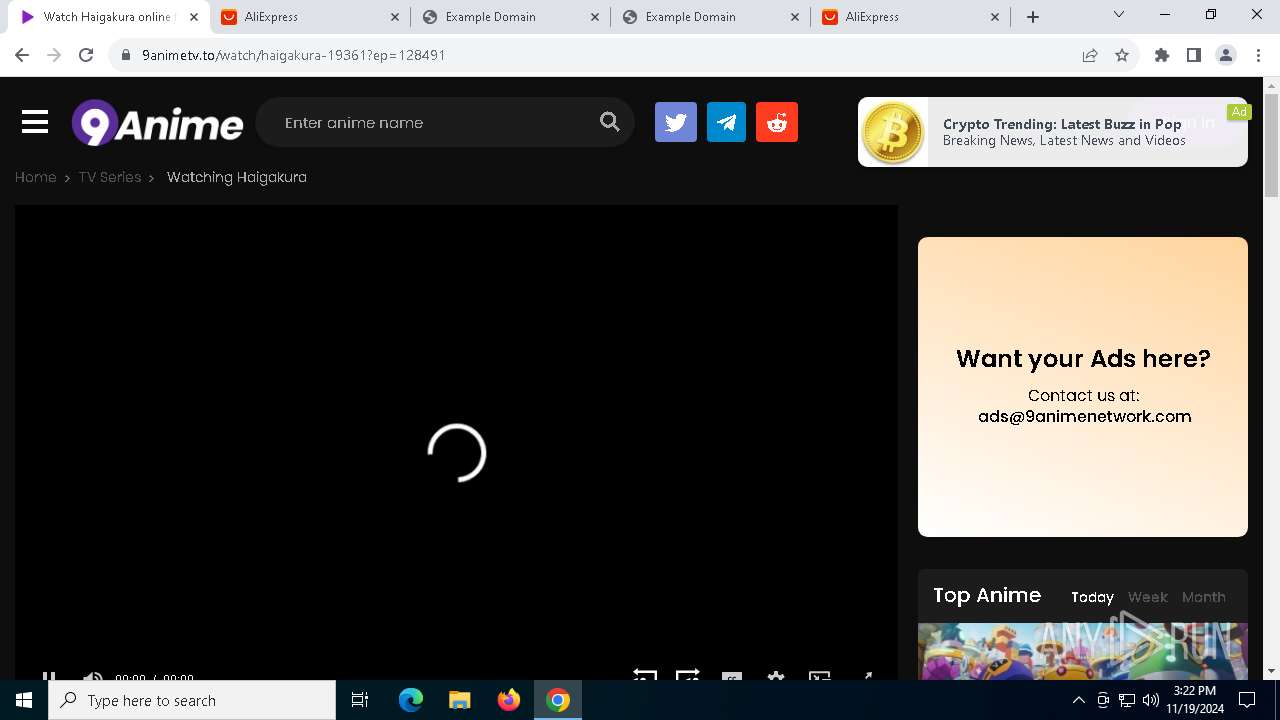Open the hamburger menu beside 9Anime logo

(35, 122)
